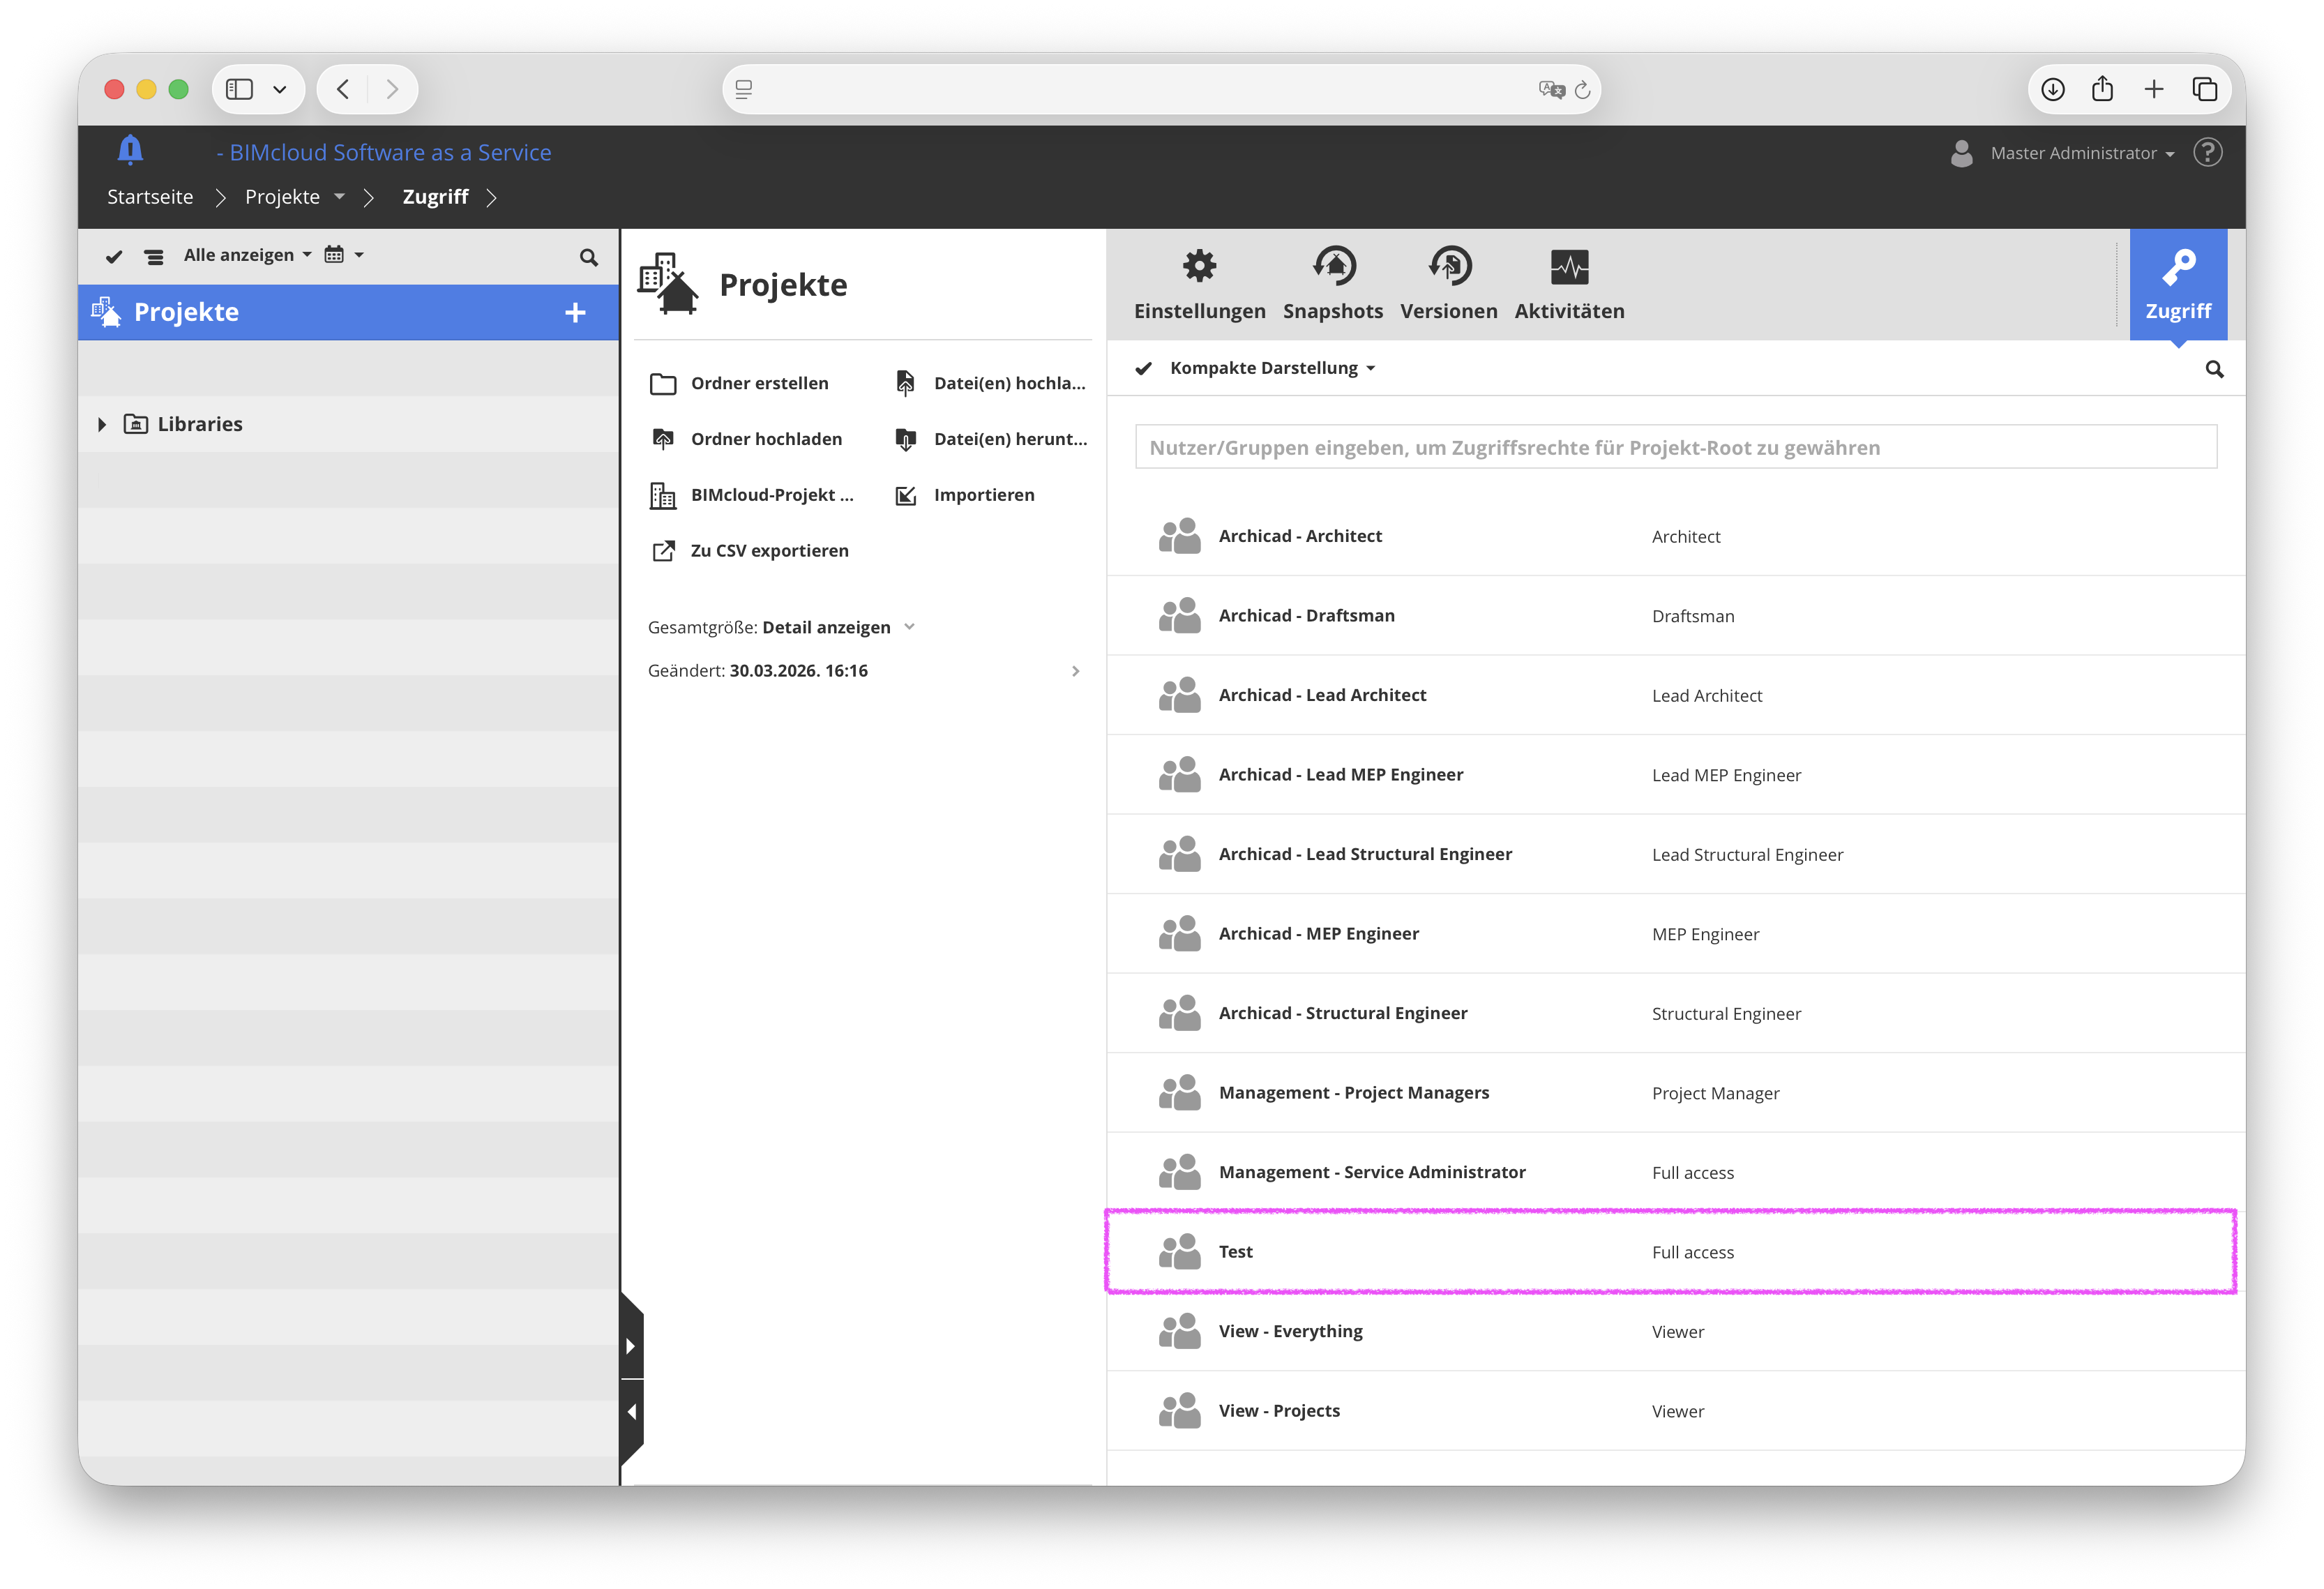Click the notification bell icon

click(x=130, y=150)
